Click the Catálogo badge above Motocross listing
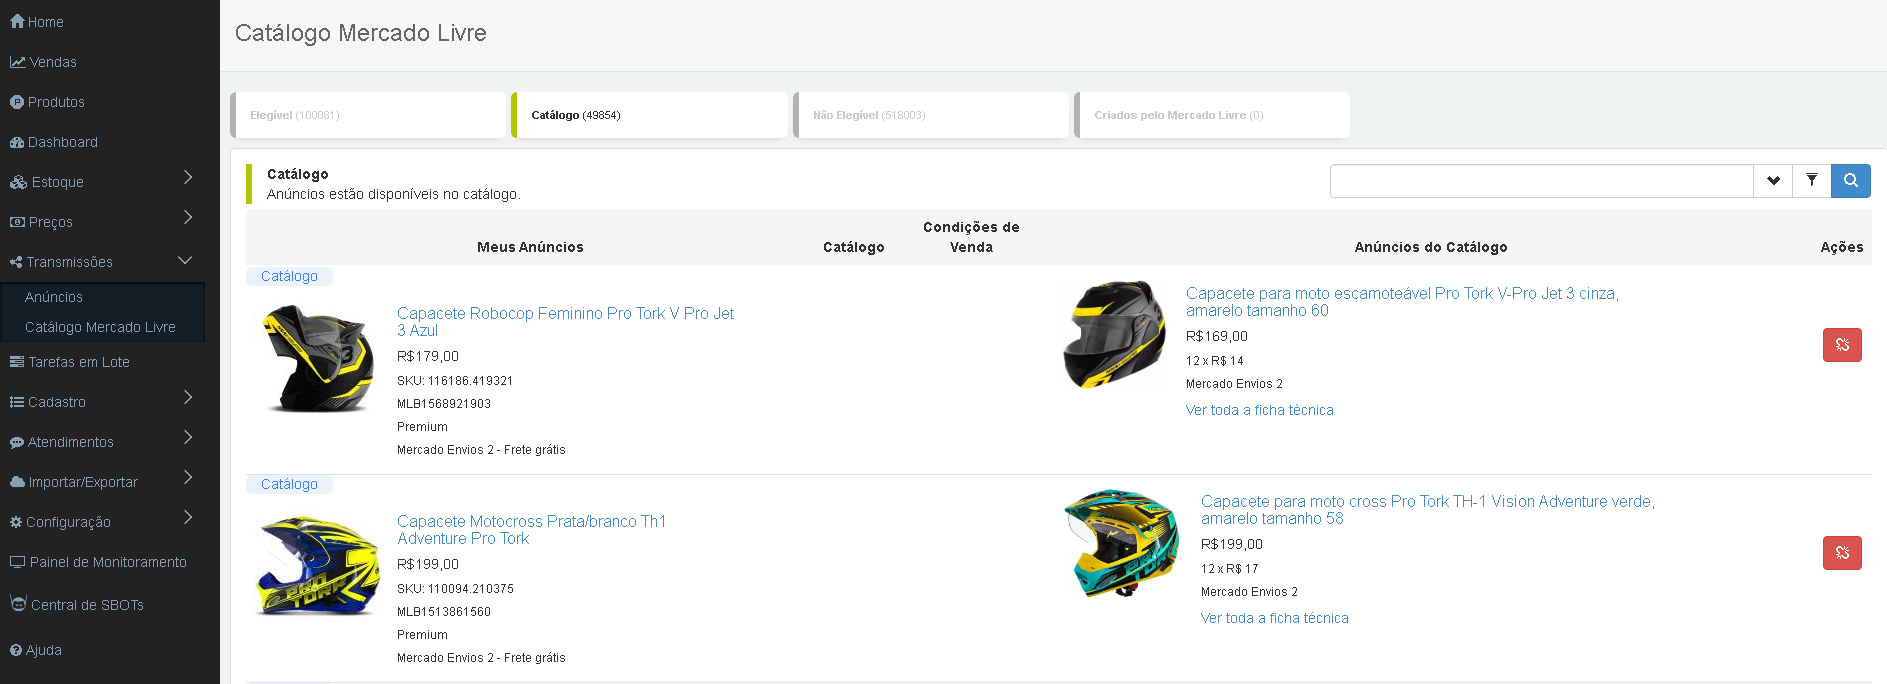 click(289, 484)
